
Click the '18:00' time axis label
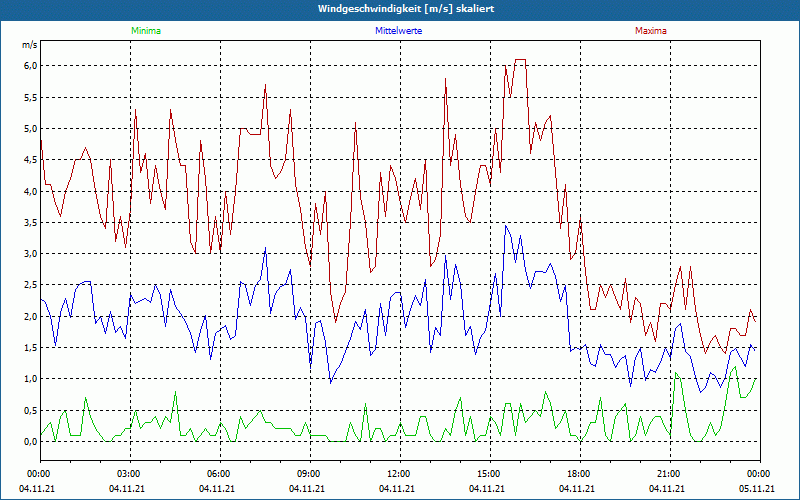(x=581, y=474)
